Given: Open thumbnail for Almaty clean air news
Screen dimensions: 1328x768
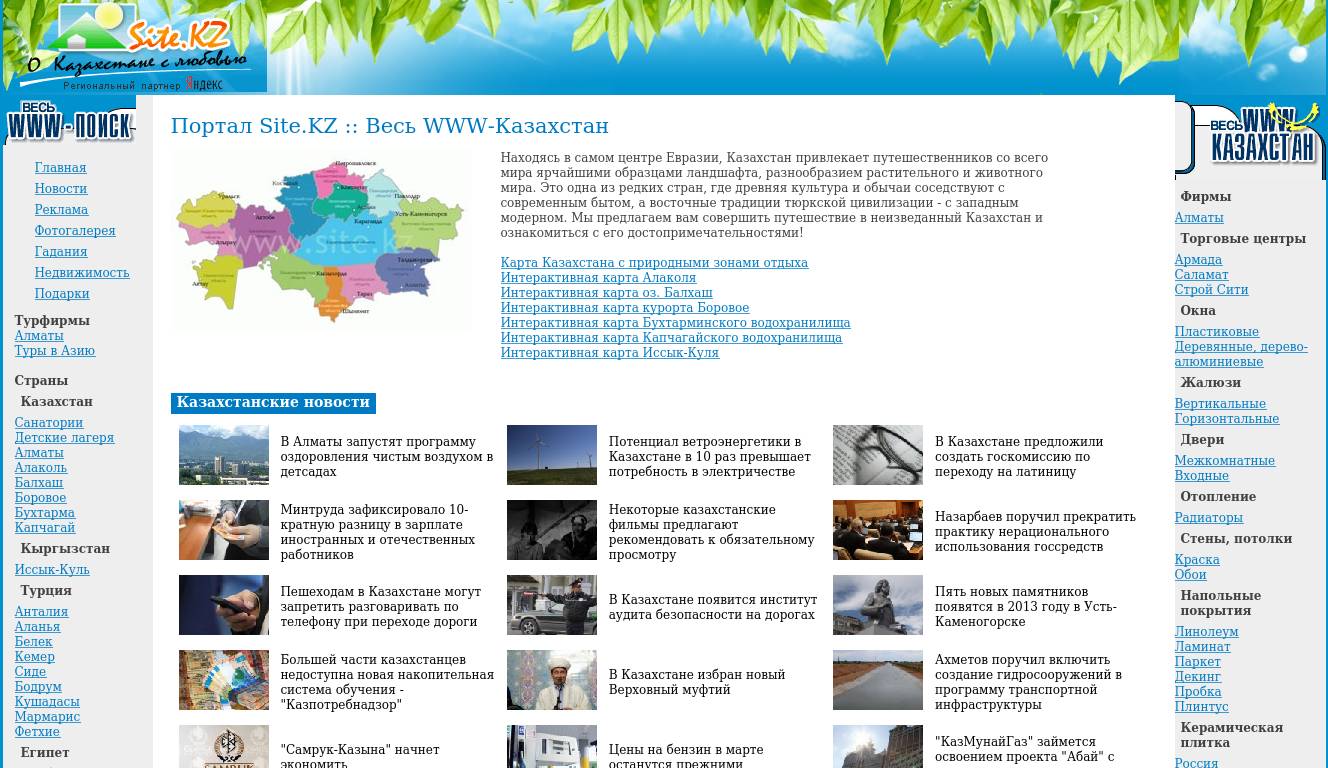Looking at the screenshot, I should [224, 455].
